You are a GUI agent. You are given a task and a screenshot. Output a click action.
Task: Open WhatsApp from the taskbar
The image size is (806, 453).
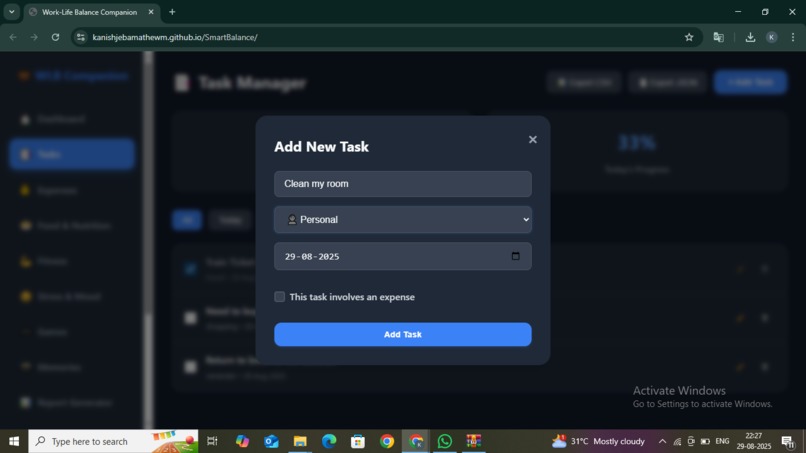pyautogui.click(x=445, y=441)
